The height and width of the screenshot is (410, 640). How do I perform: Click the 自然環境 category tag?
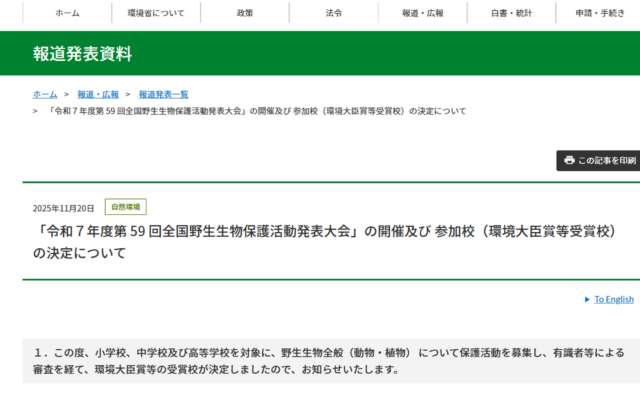[x=125, y=207]
